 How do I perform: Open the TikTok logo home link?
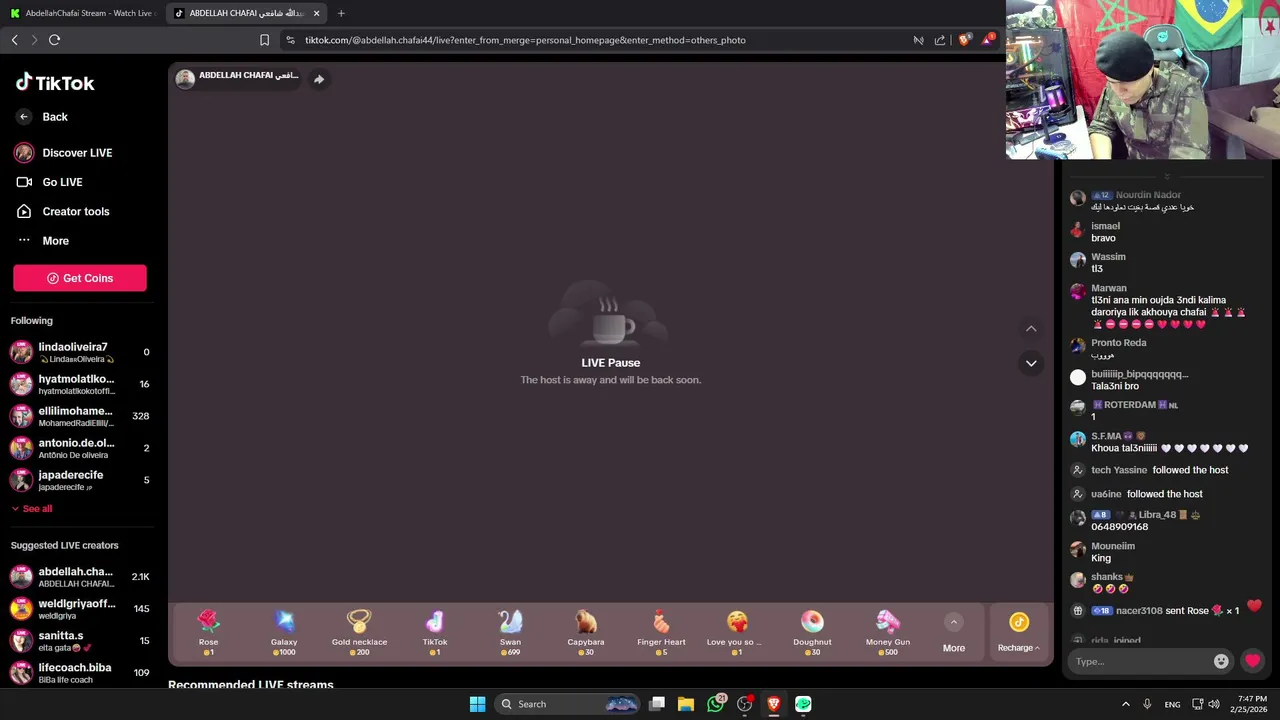(x=55, y=83)
